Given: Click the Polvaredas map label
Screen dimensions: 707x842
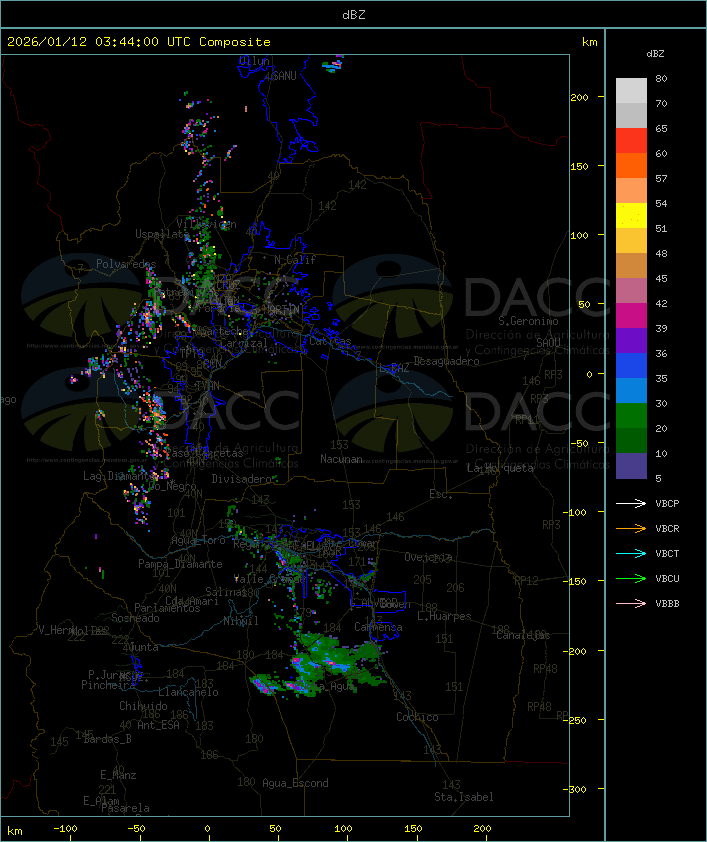Looking at the screenshot, I should 126,264.
